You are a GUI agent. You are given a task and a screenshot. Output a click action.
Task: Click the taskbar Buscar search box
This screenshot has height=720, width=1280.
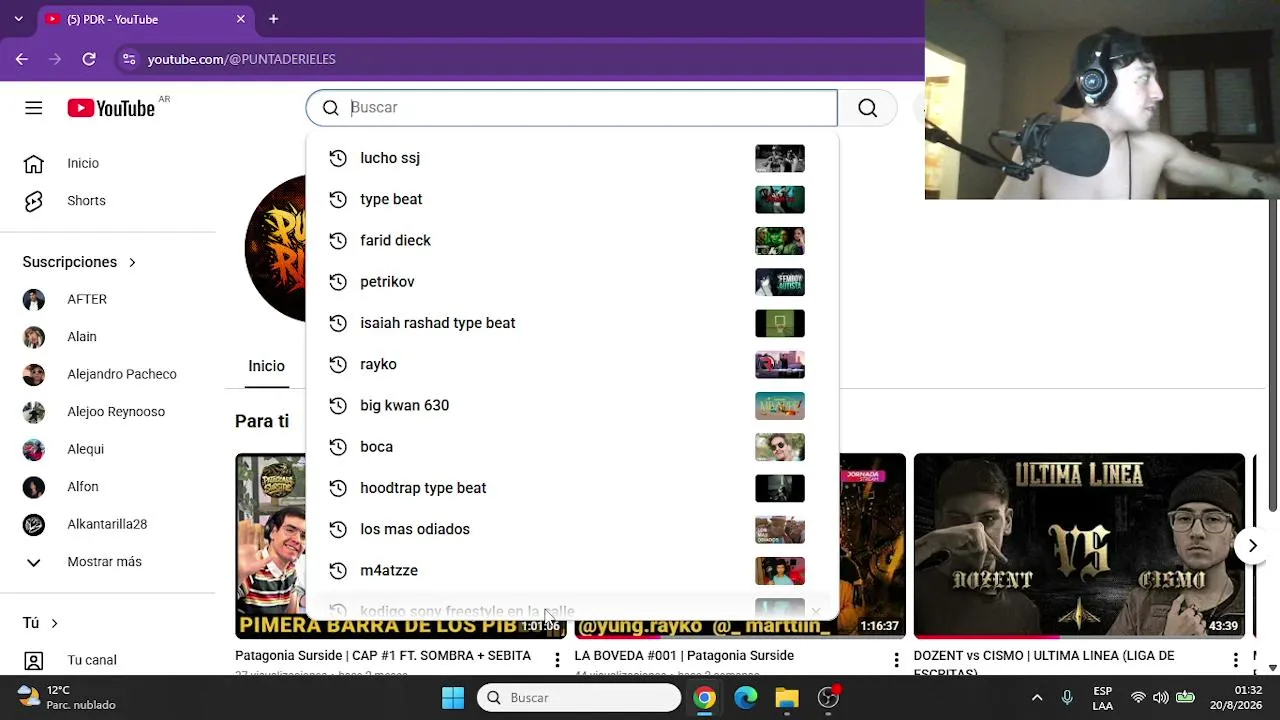point(579,698)
